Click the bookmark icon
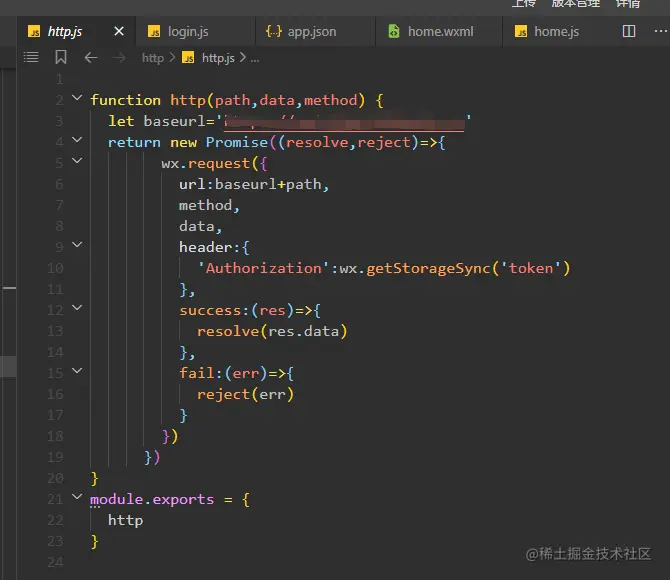Image resolution: width=670 pixels, height=580 pixels. 61,57
